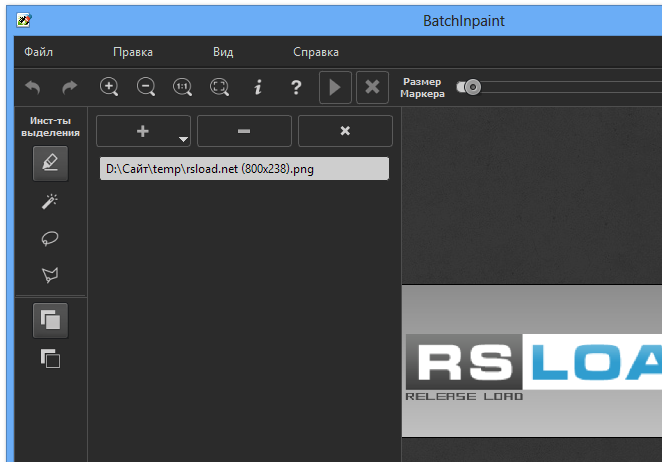Select the Polygonal Lasso tool
This screenshot has height=462, width=662.
click(x=50, y=275)
